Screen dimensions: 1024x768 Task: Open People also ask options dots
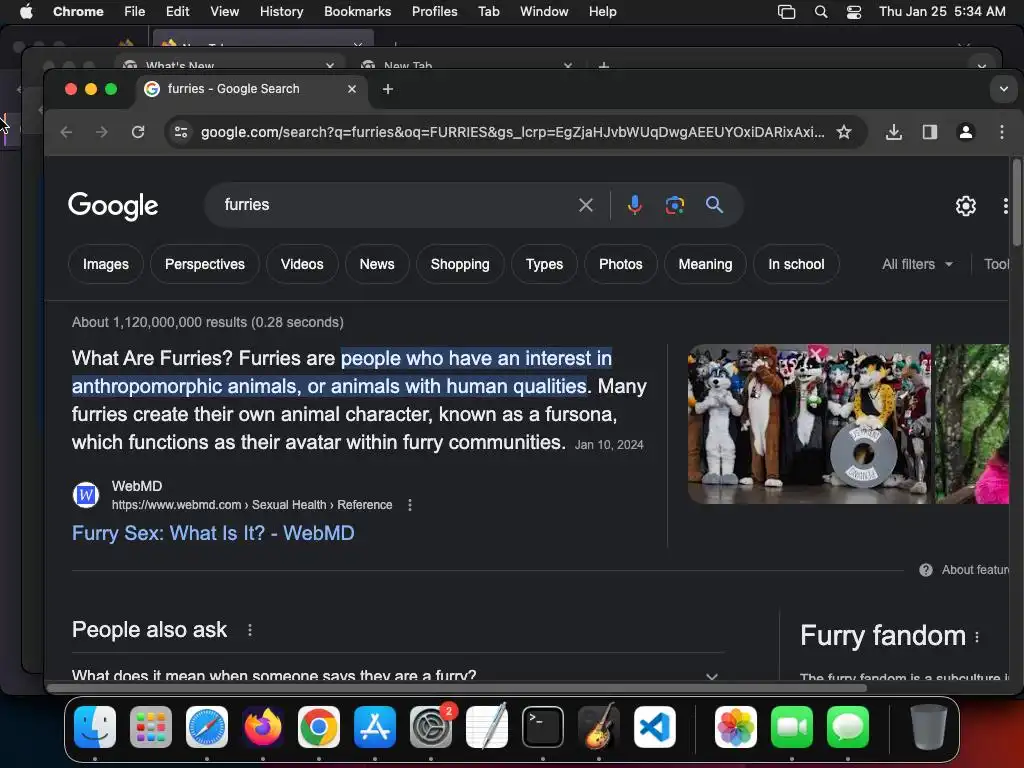pos(249,630)
